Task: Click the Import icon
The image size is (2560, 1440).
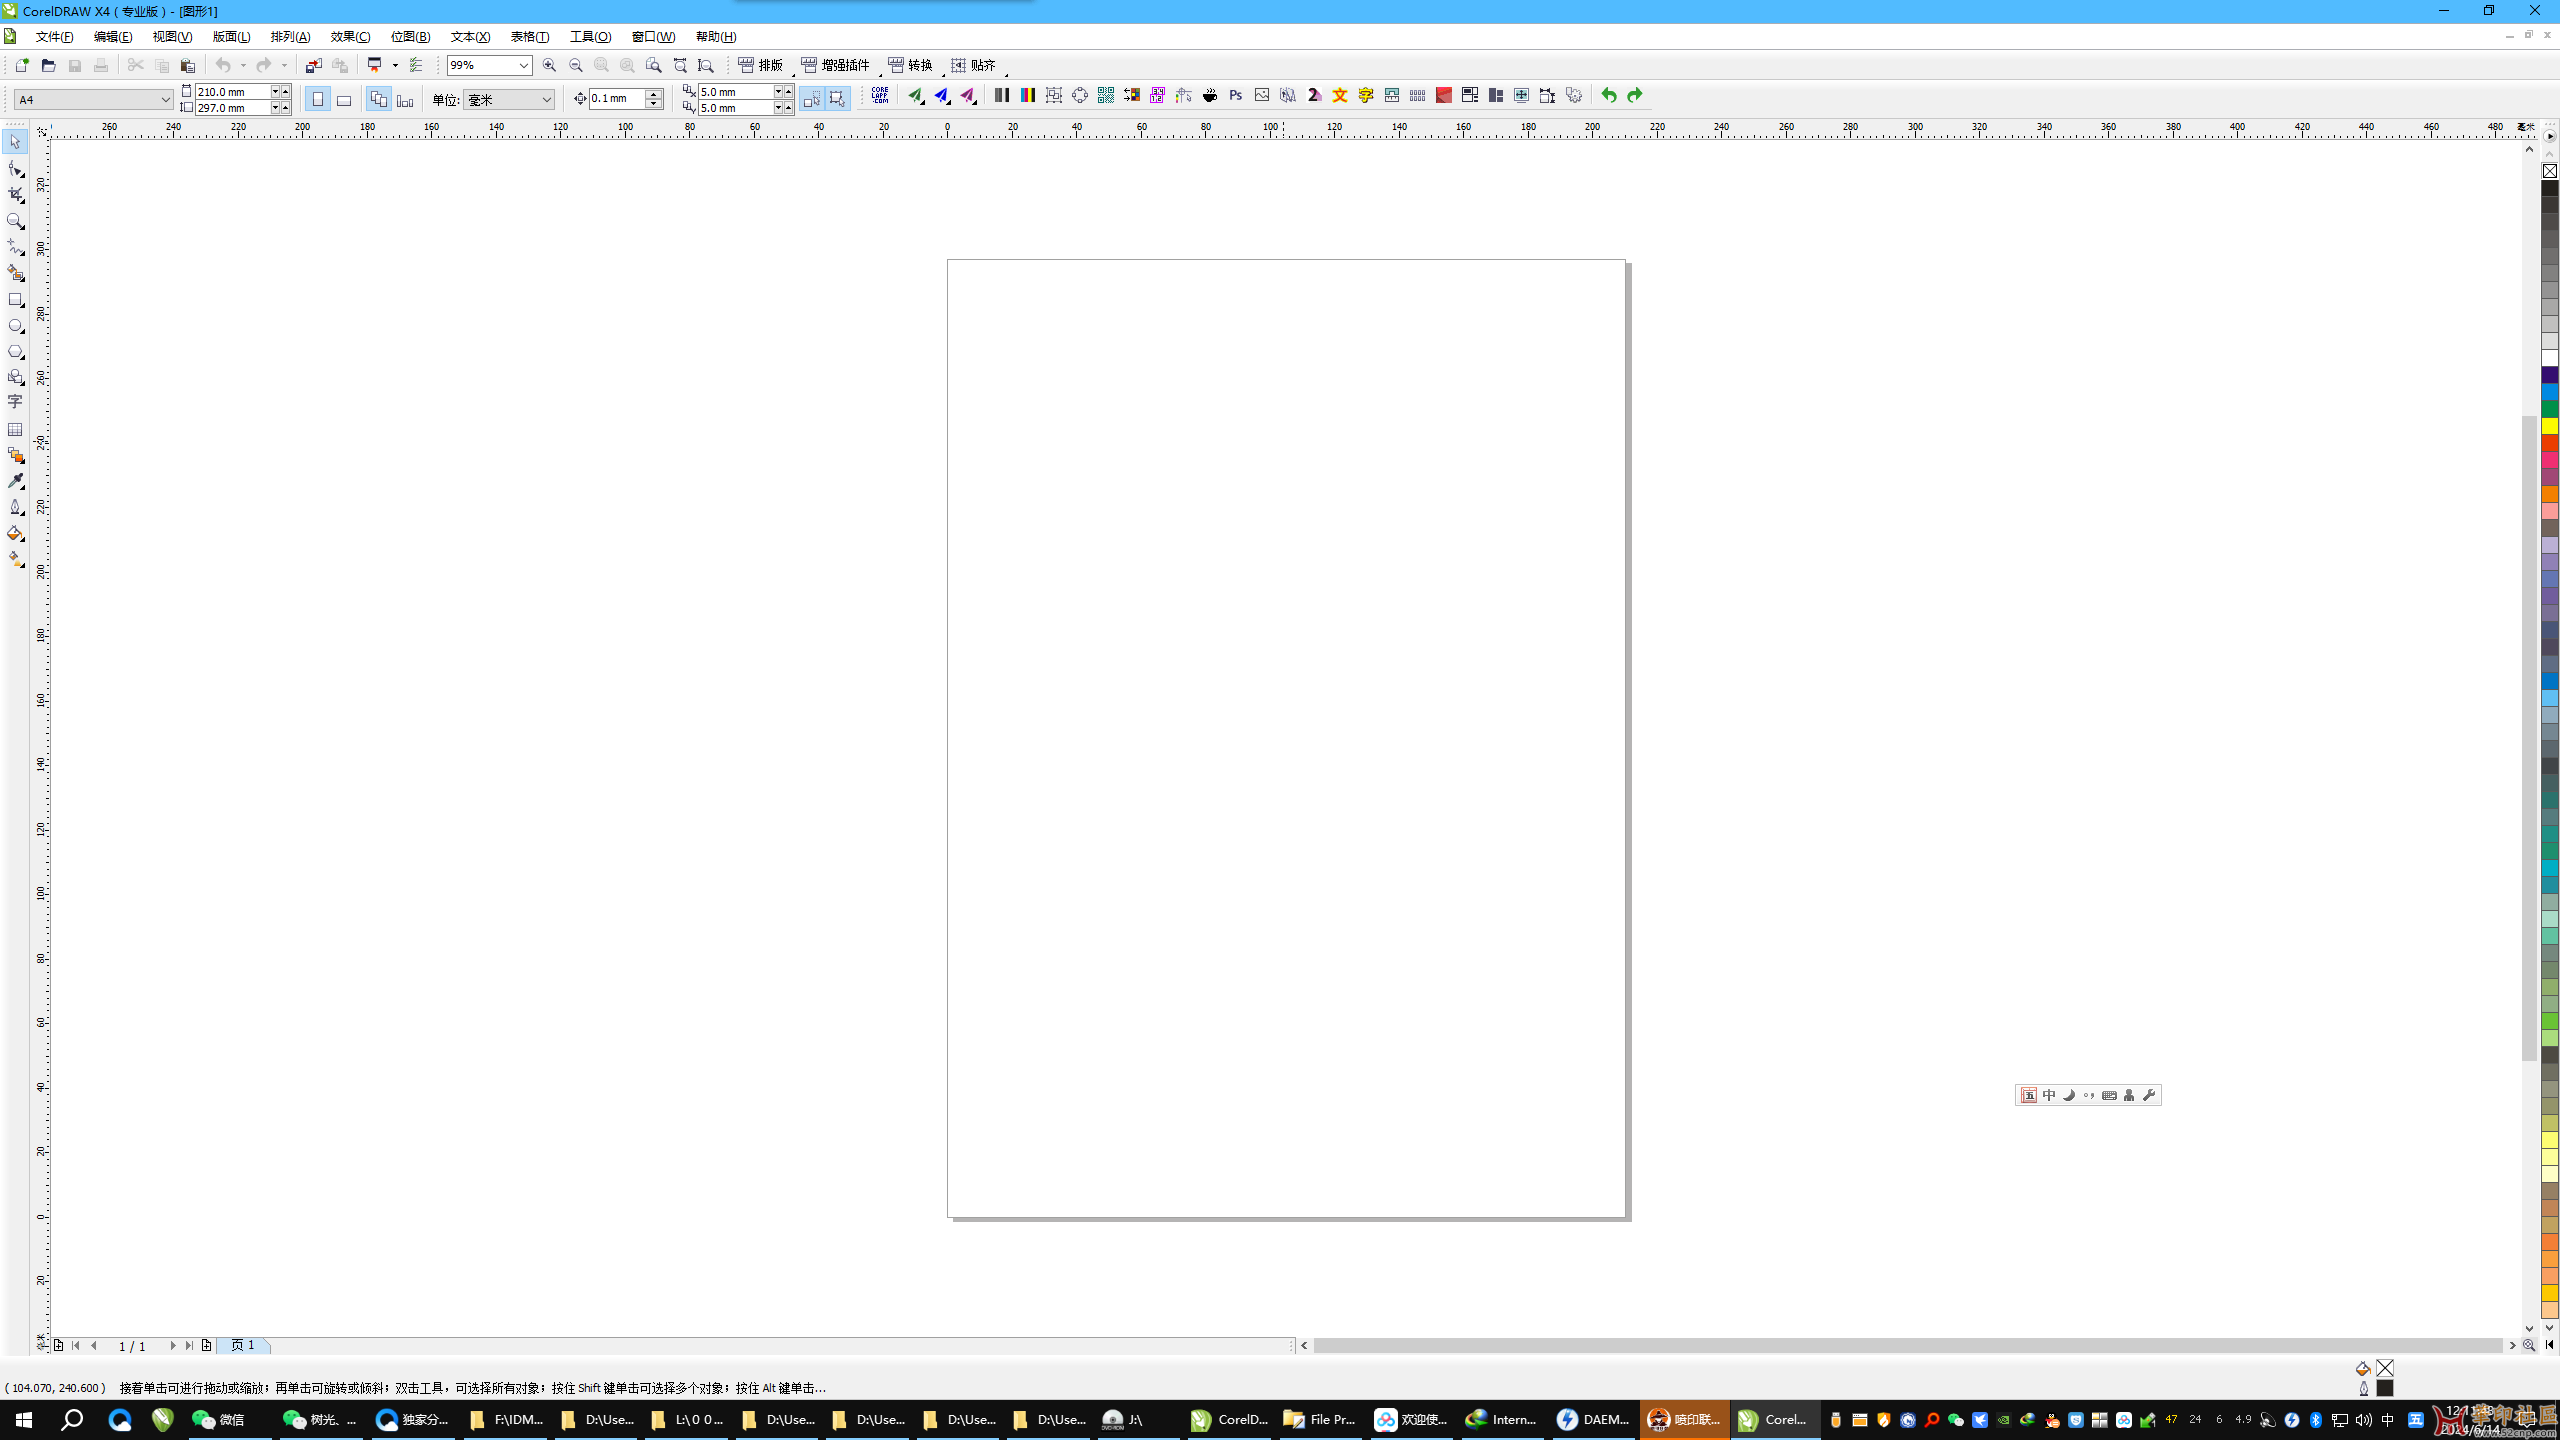Action: click(x=314, y=65)
